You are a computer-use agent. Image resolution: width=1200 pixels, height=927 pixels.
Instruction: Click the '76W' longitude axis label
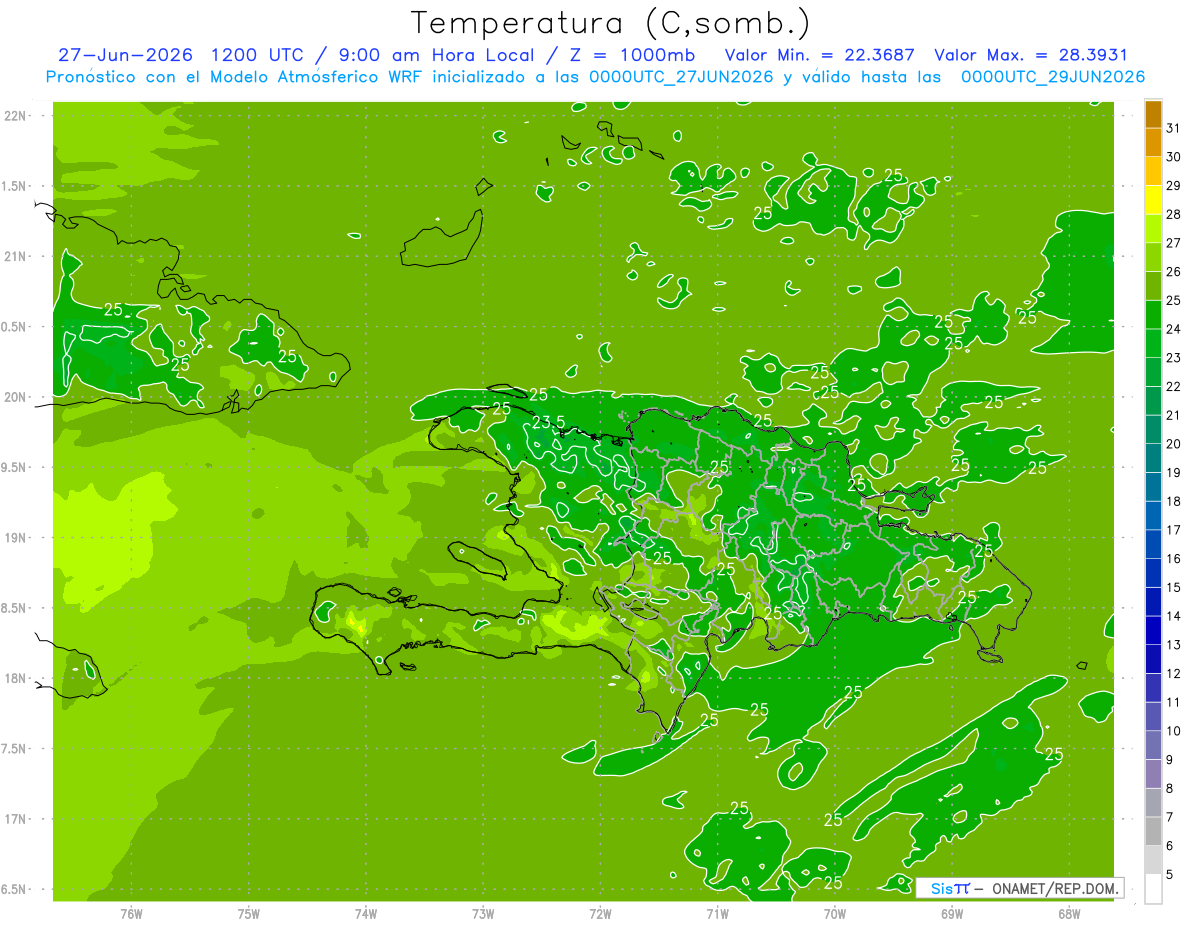point(131,913)
